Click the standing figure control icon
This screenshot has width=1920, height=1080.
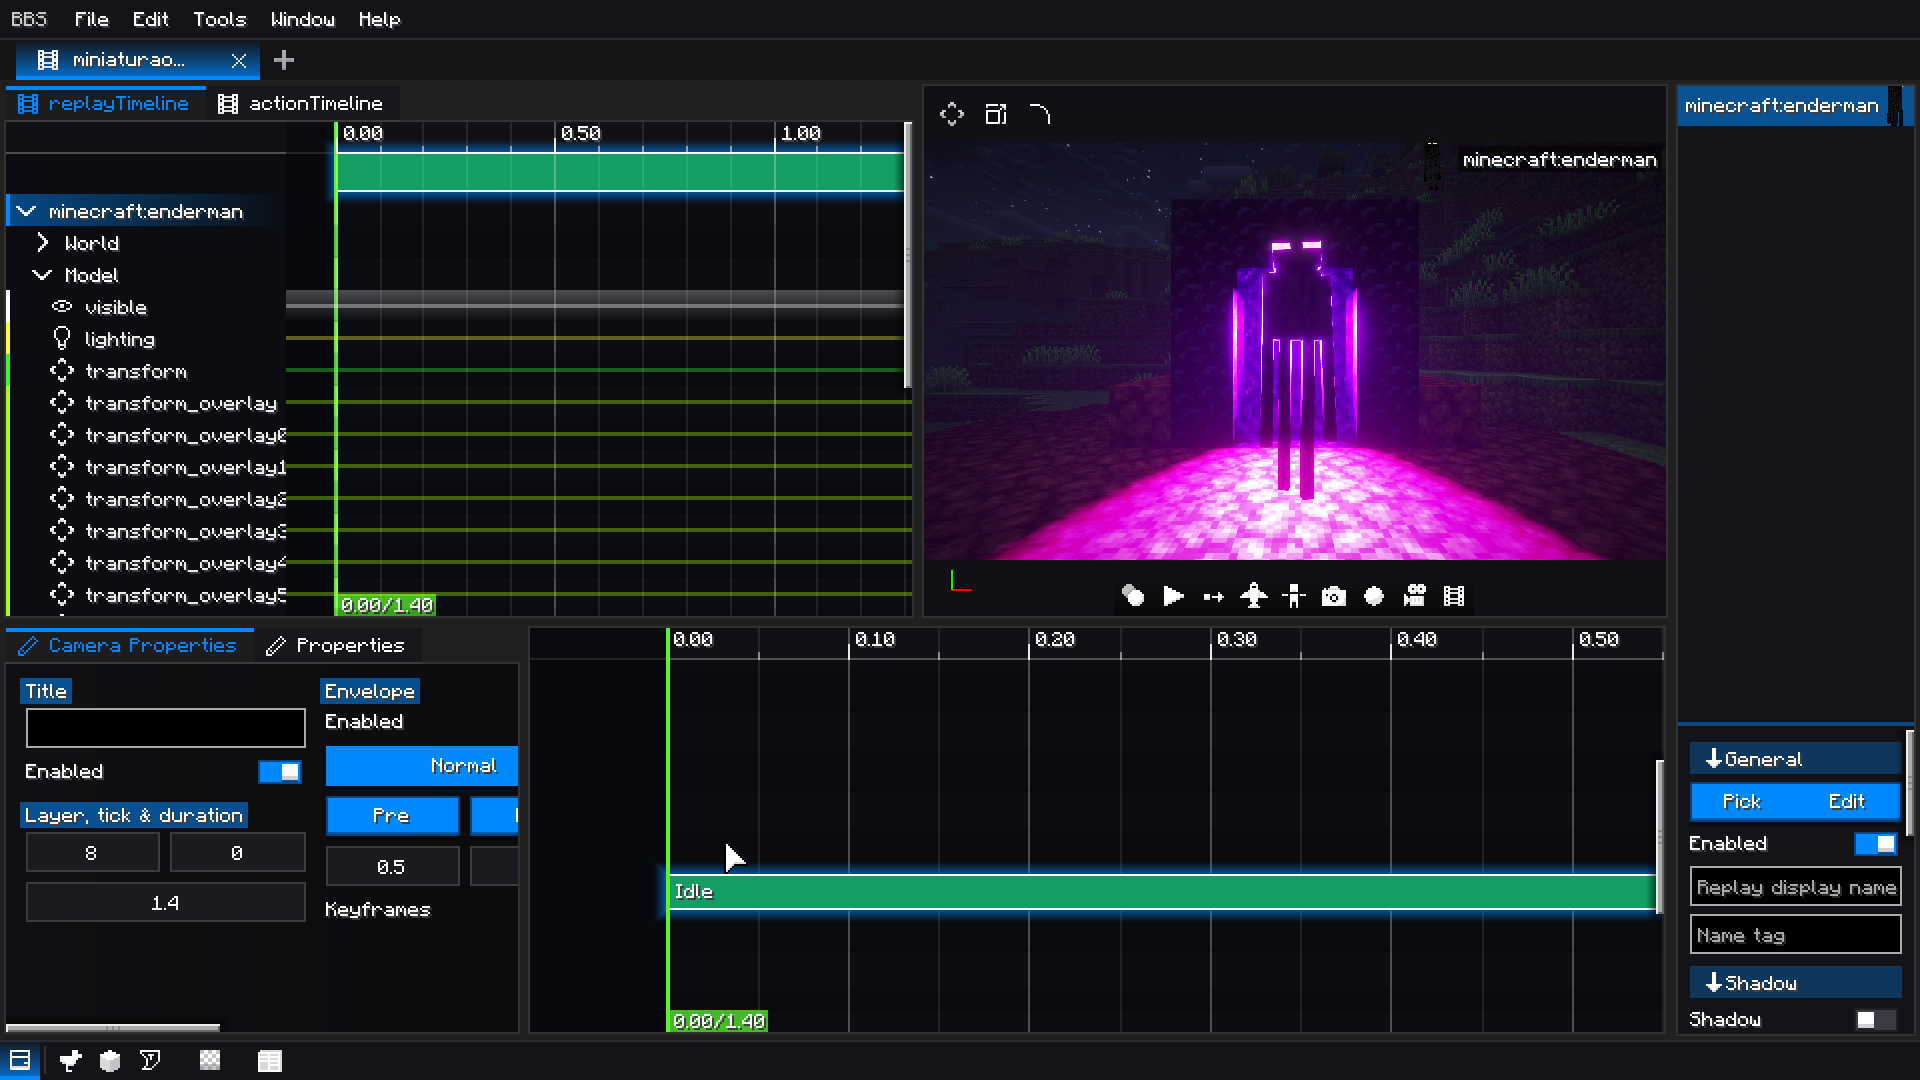pyautogui.click(x=1294, y=596)
